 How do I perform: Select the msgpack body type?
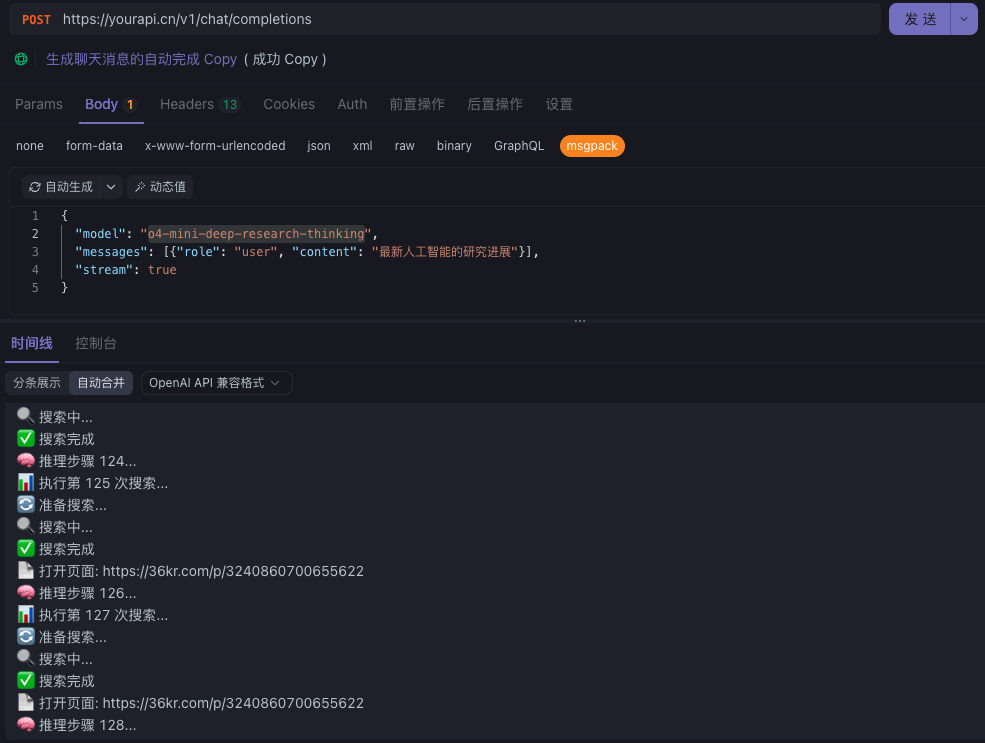pyautogui.click(x=592, y=146)
